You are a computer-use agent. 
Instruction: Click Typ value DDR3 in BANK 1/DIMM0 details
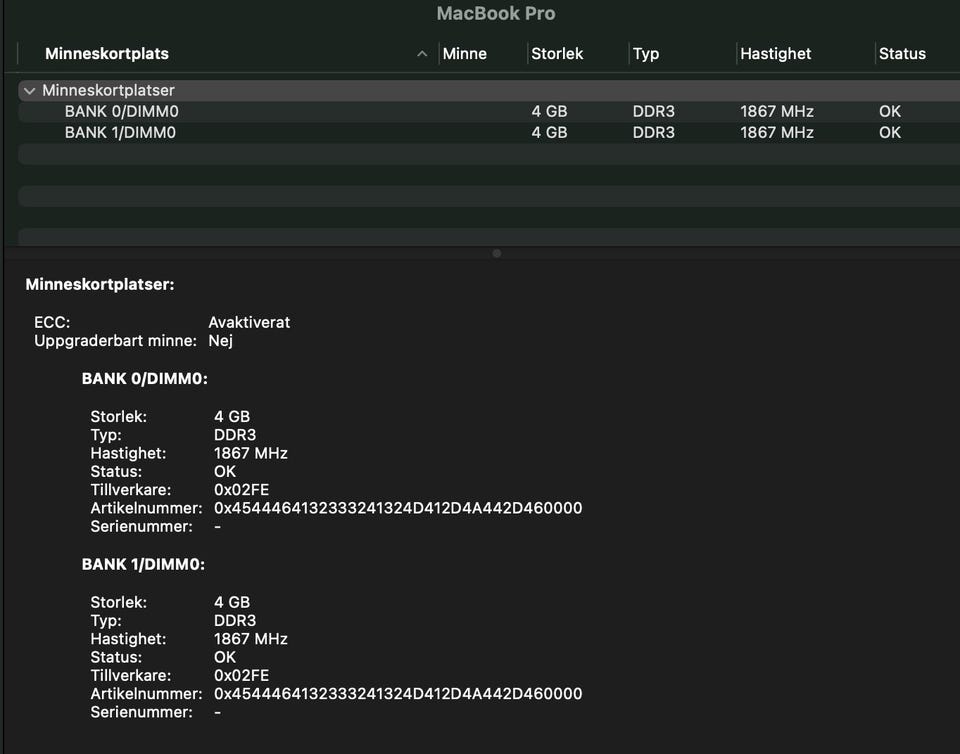click(235, 621)
